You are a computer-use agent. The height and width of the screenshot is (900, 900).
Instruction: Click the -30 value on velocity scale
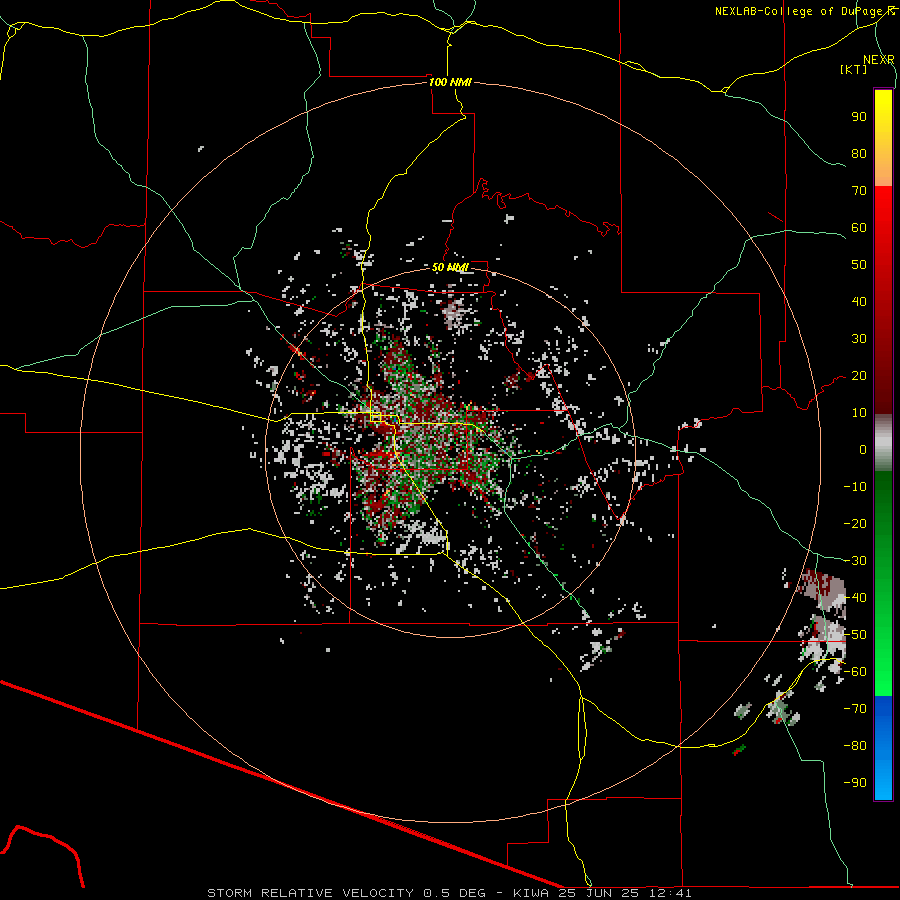pyautogui.click(x=855, y=561)
